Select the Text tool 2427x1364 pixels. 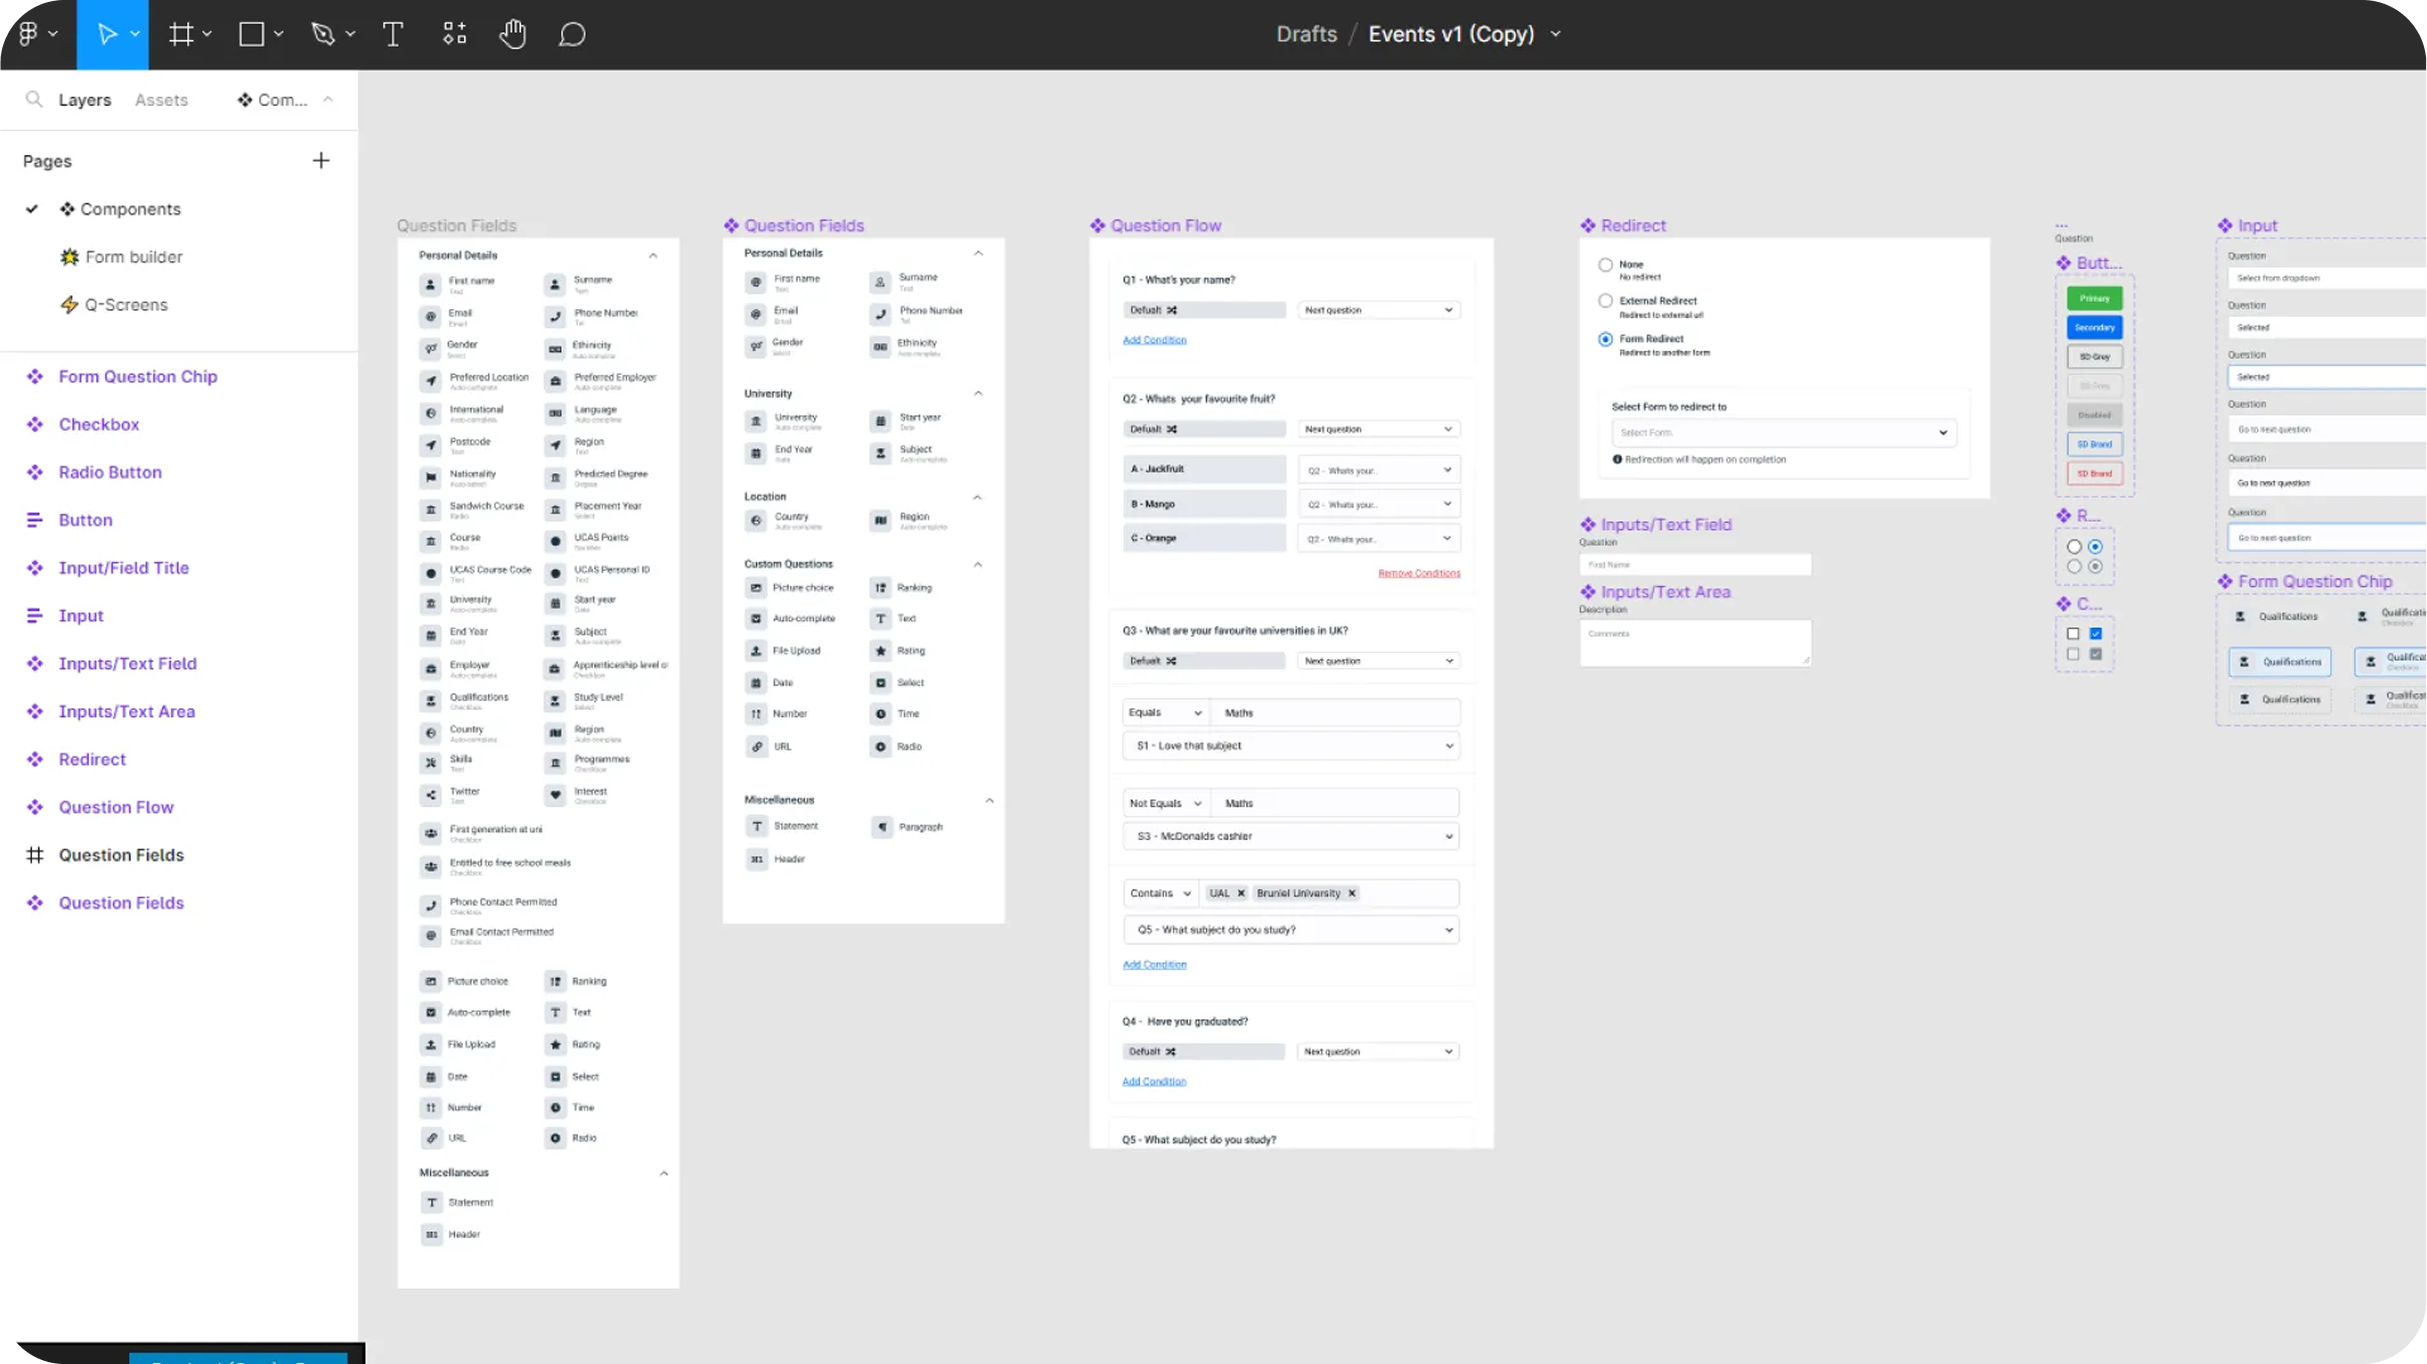[x=393, y=34]
